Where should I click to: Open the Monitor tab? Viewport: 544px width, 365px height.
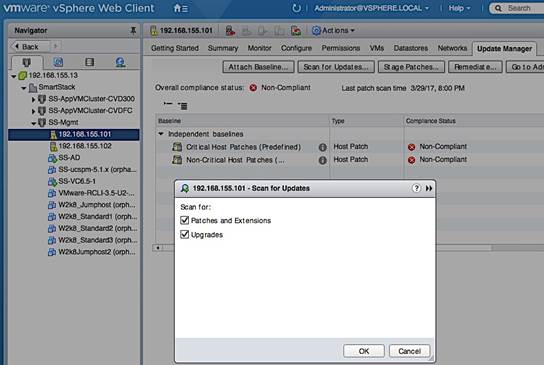pos(260,48)
